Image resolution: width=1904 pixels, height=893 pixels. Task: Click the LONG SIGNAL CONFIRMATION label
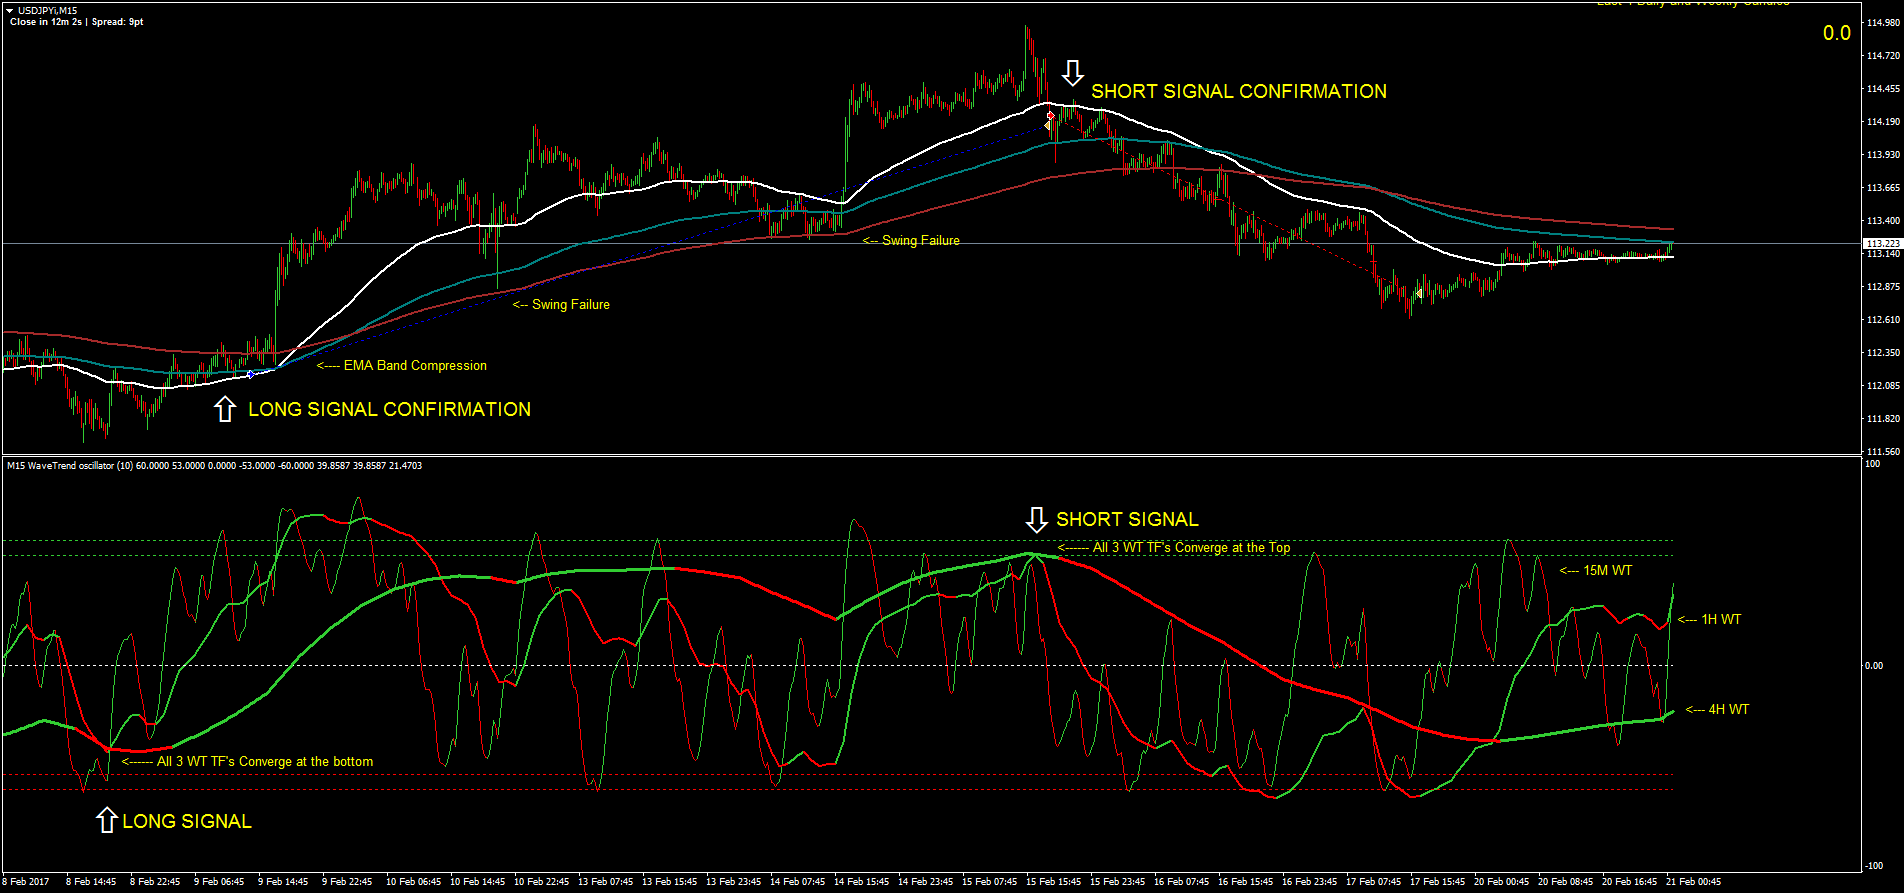coord(390,409)
